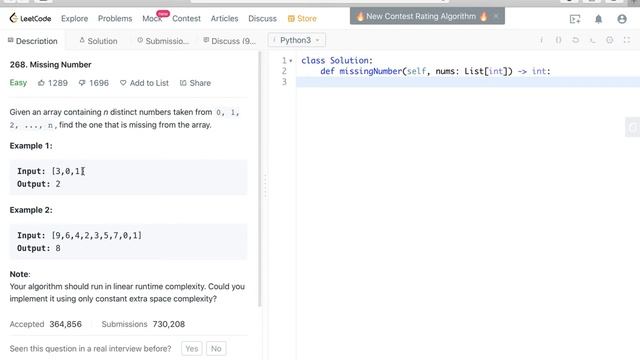Click the Example 1 input text
Screen dimensions: 640x360
(51, 171)
